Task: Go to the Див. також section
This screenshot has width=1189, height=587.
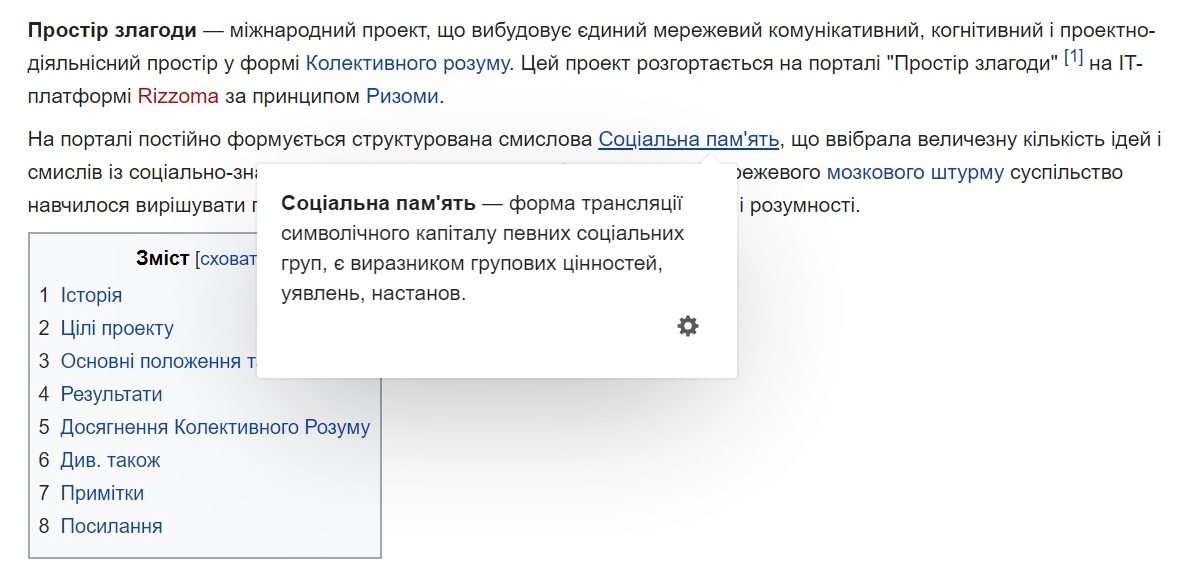Action: tap(110, 460)
